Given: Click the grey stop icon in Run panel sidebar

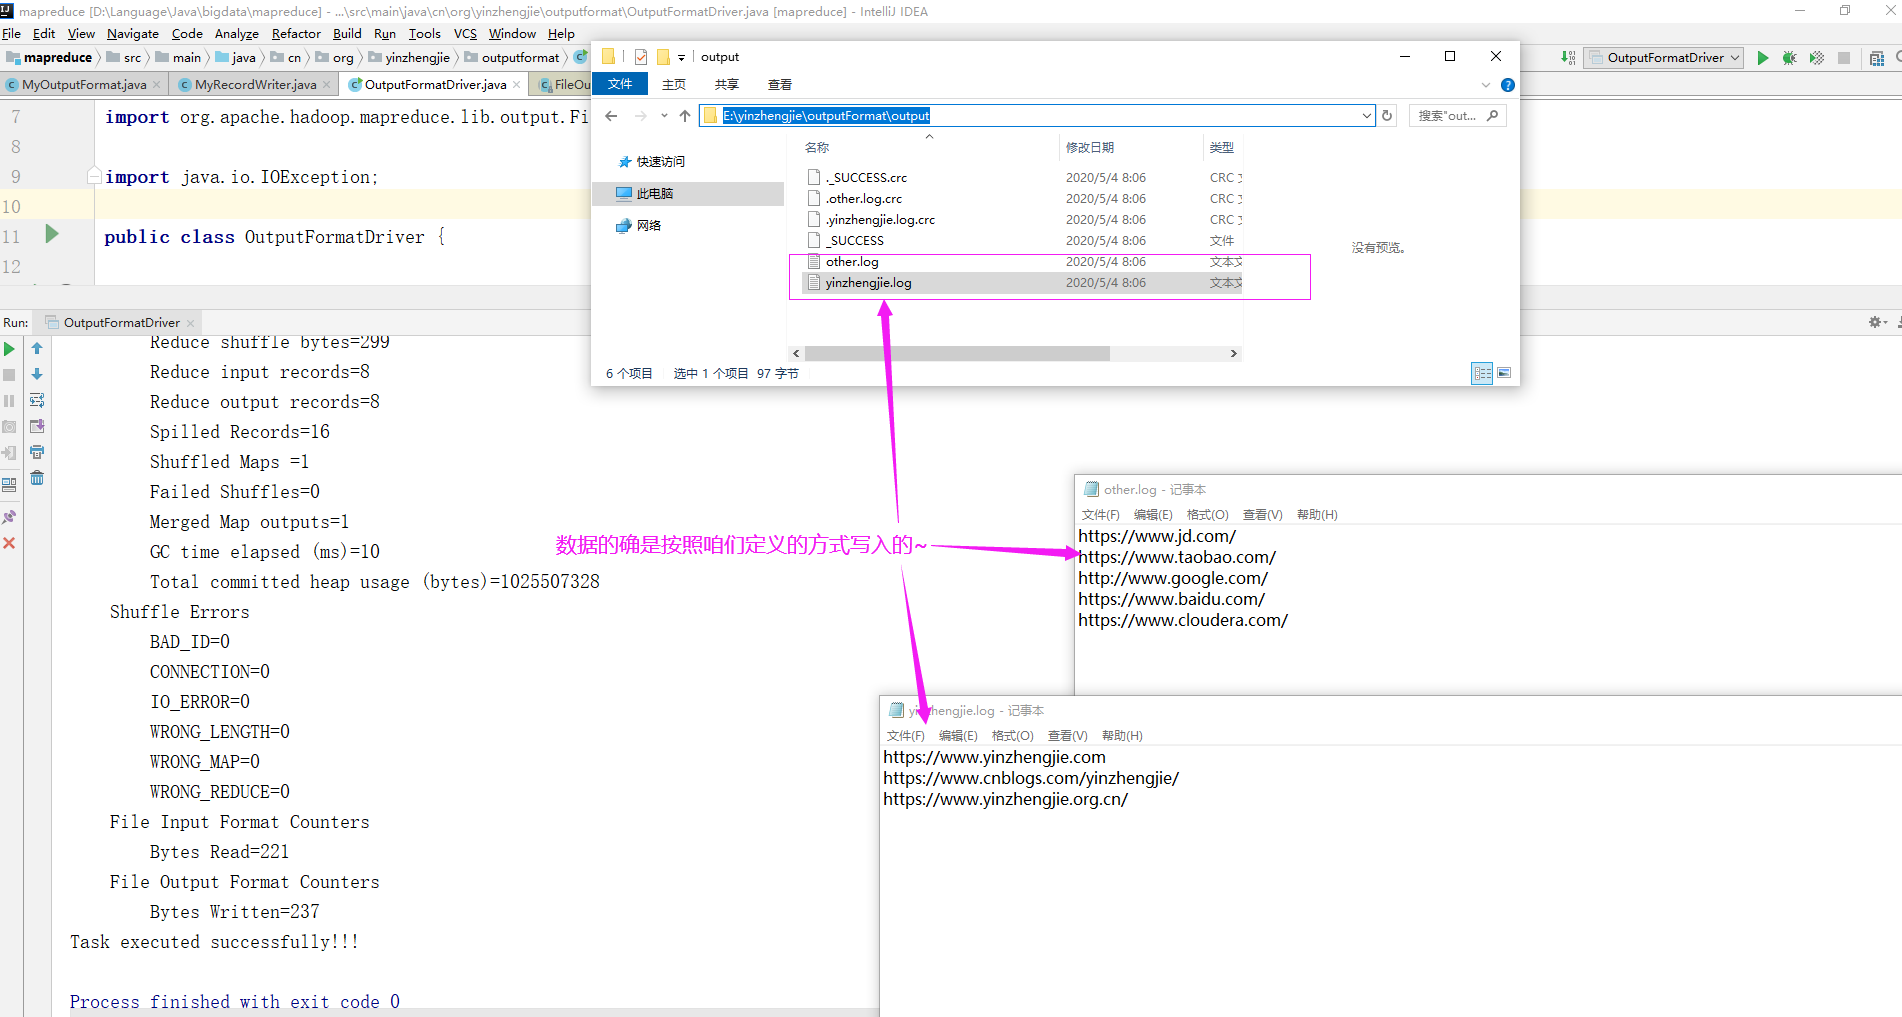Looking at the screenshot, I should click(x=9, y=375).
